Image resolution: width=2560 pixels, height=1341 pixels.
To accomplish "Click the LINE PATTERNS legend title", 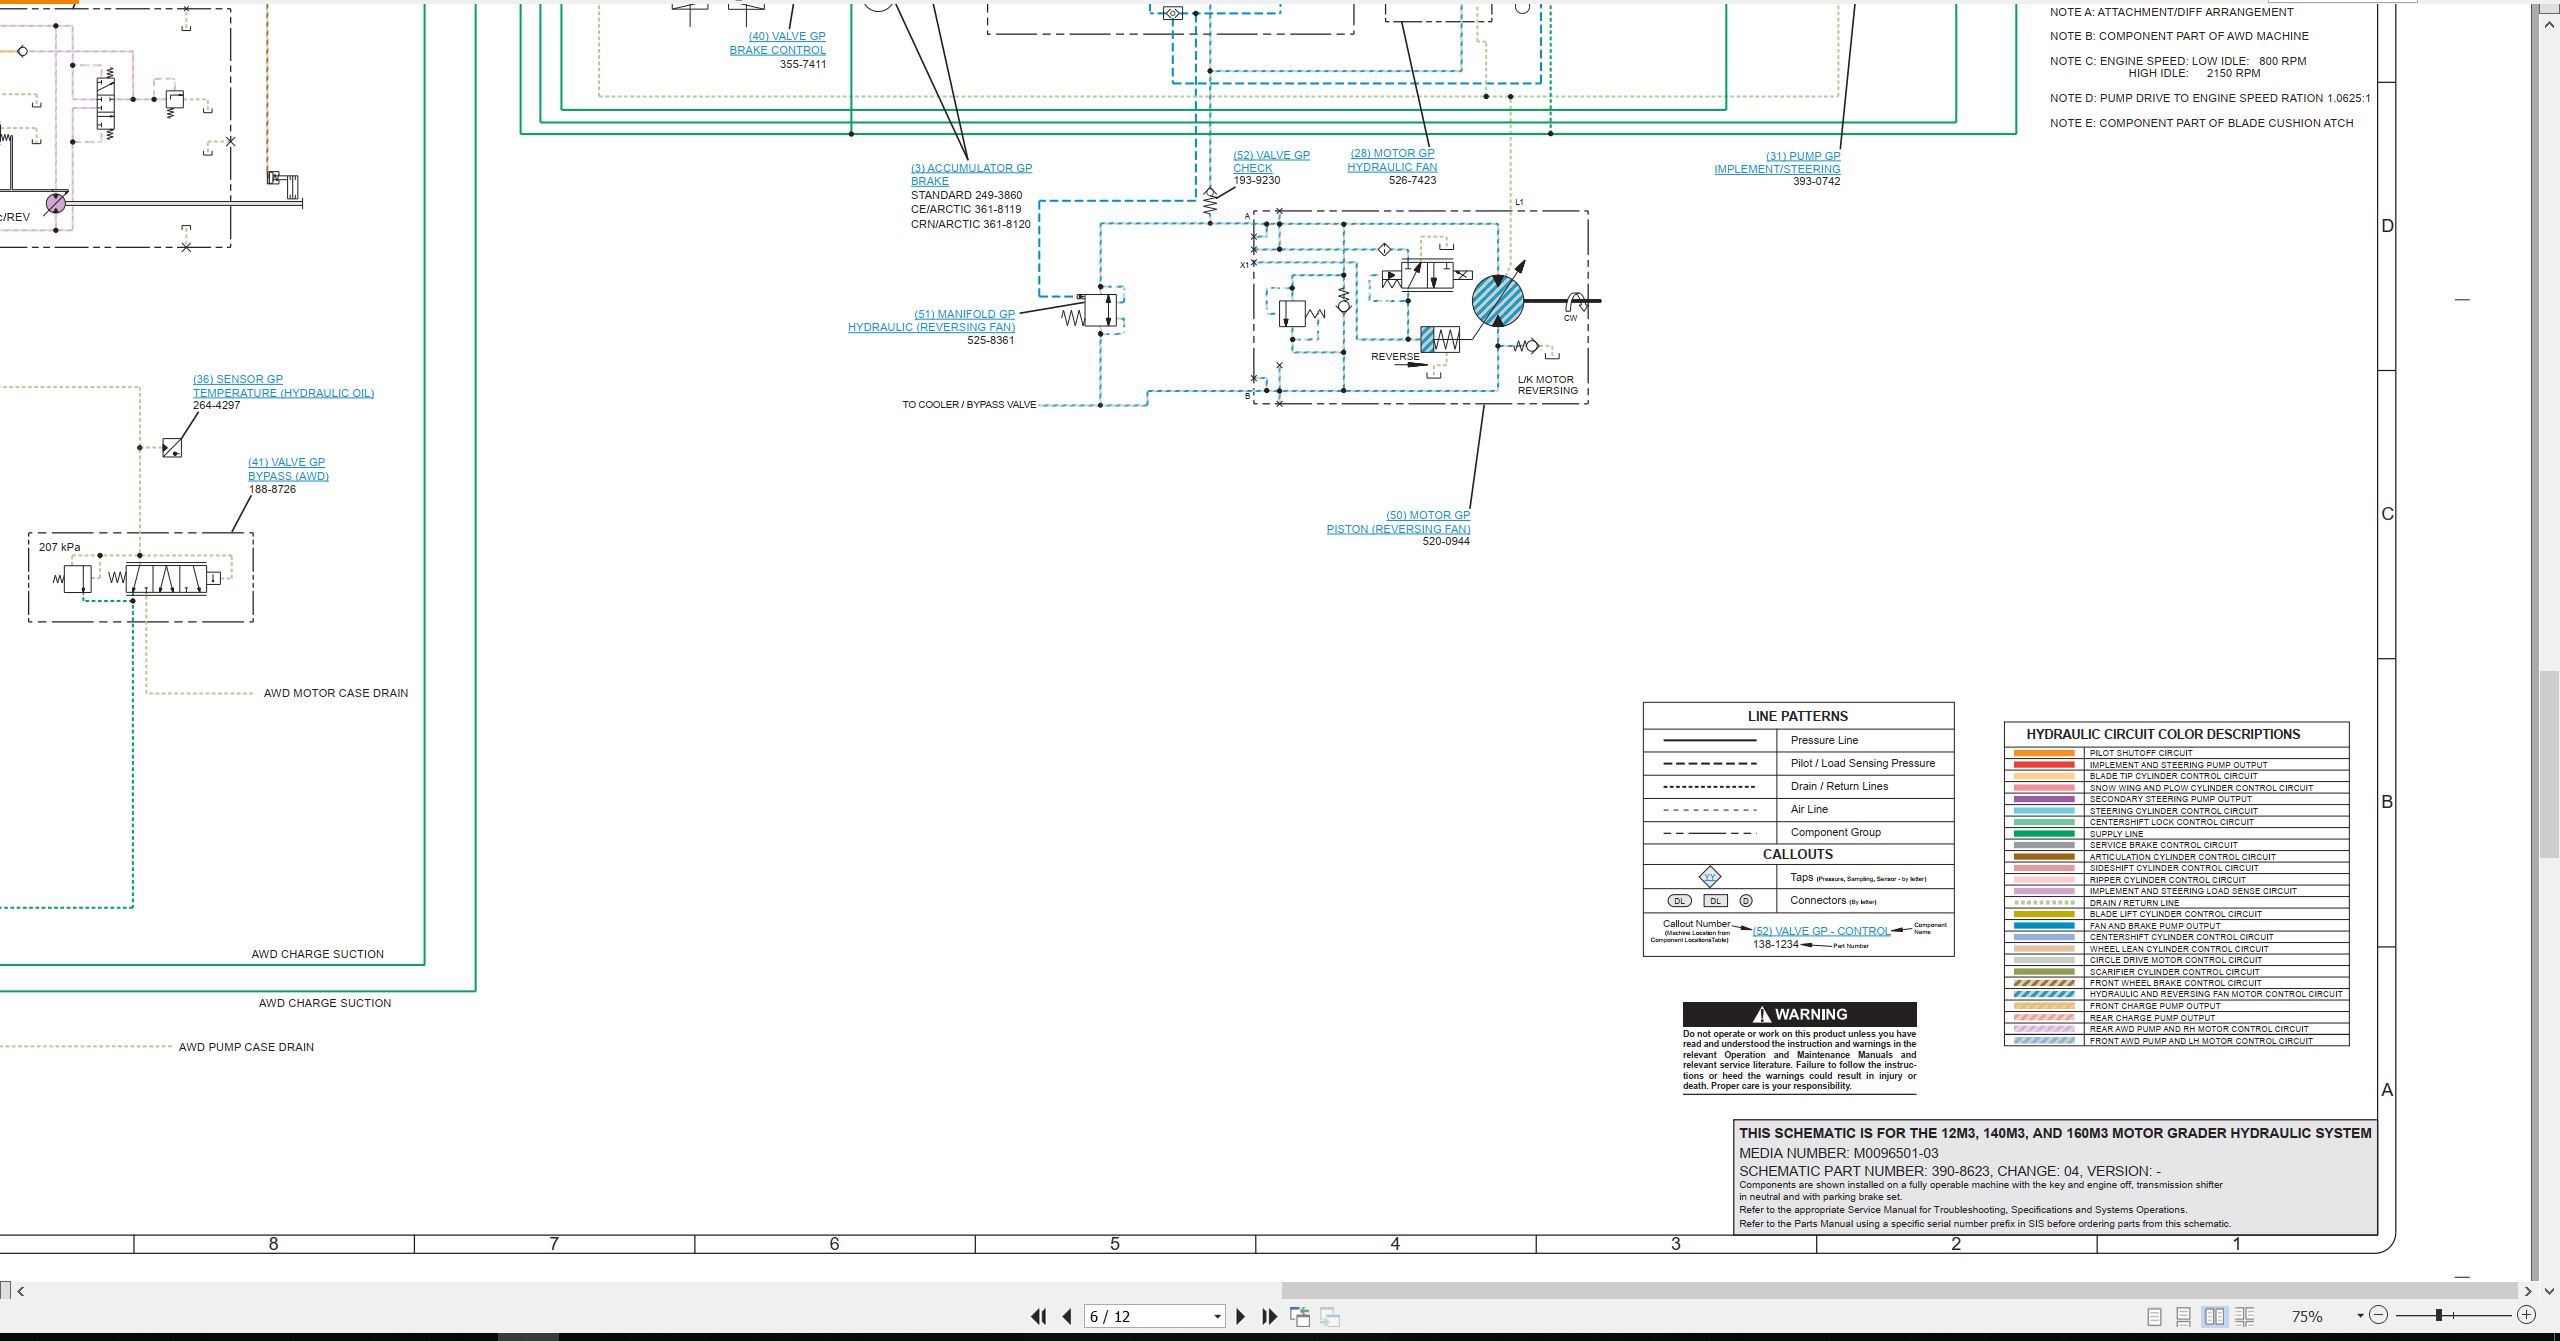I will 1797,716.
